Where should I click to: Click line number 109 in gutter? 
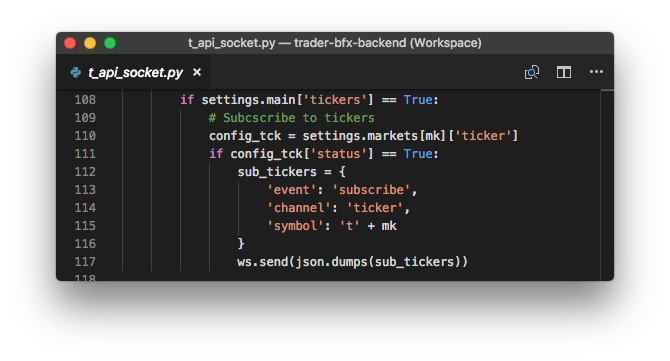point(85,117)
